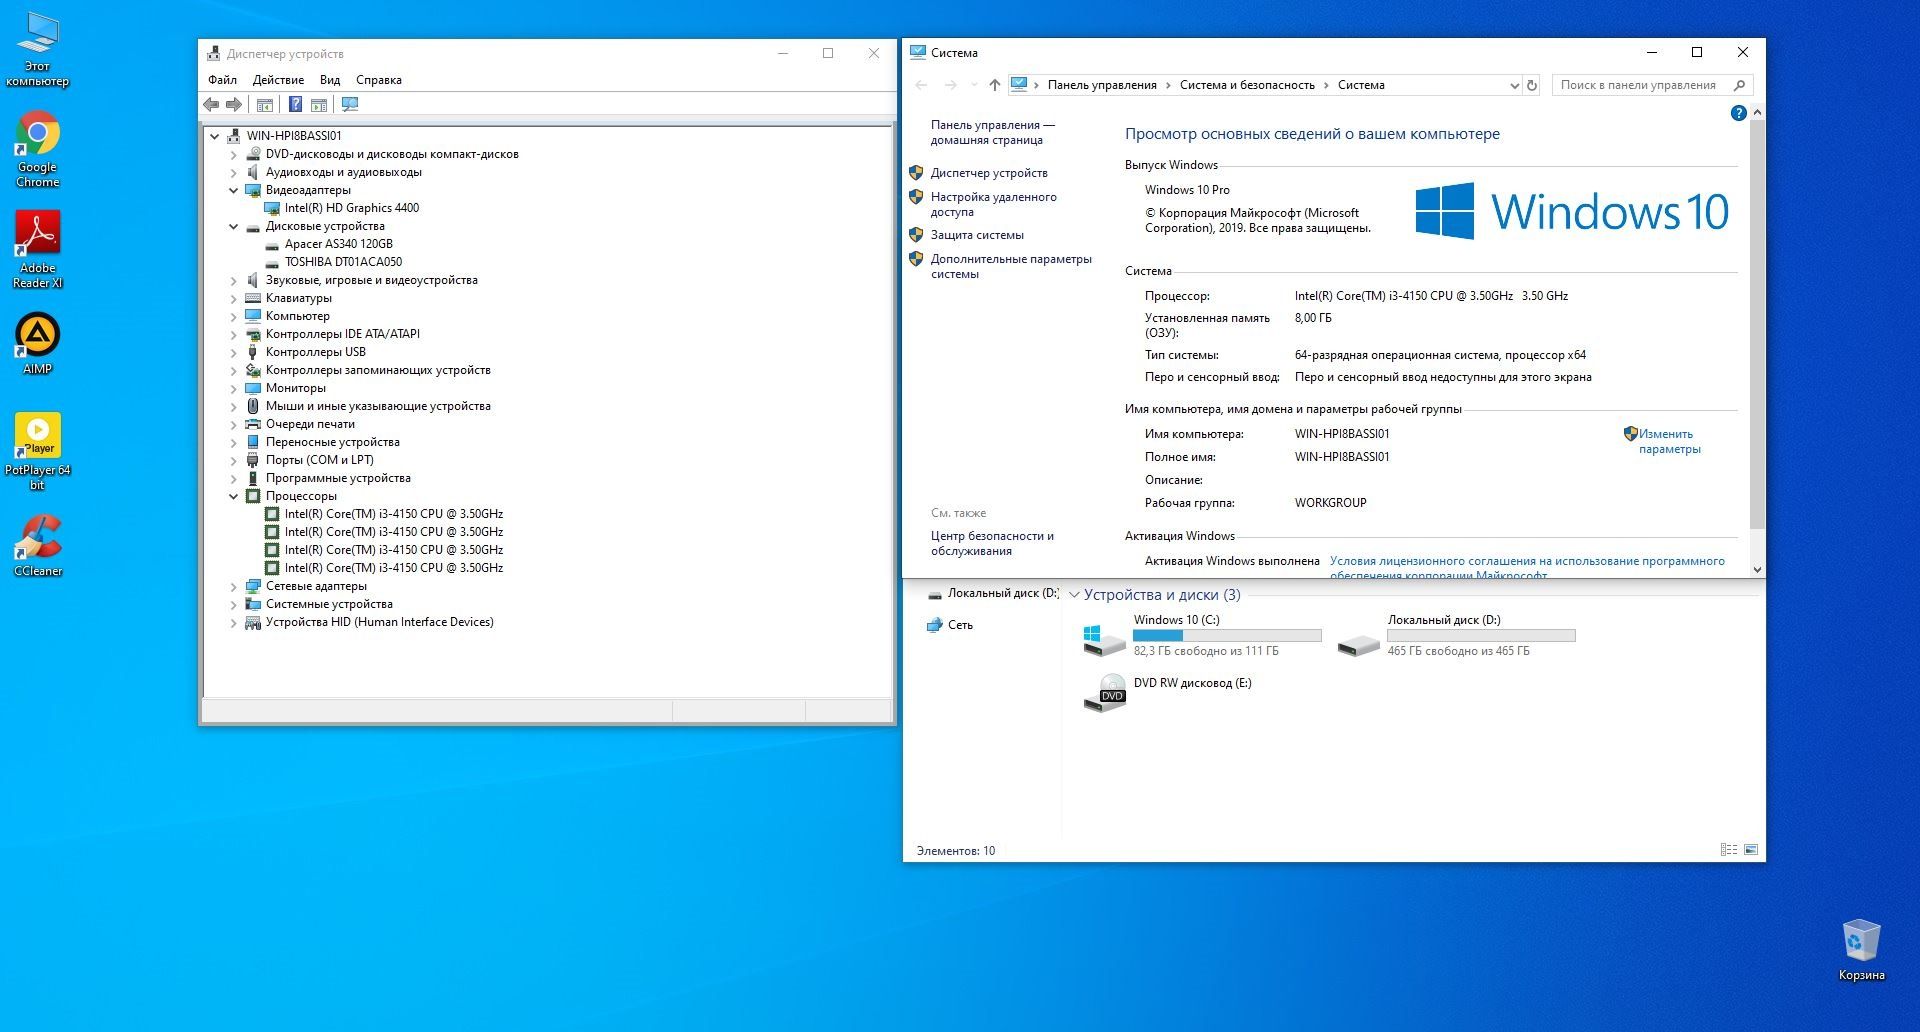Open Центр безопасности и обслуживания link
1920x1032 pixels.
click(992, 543)
